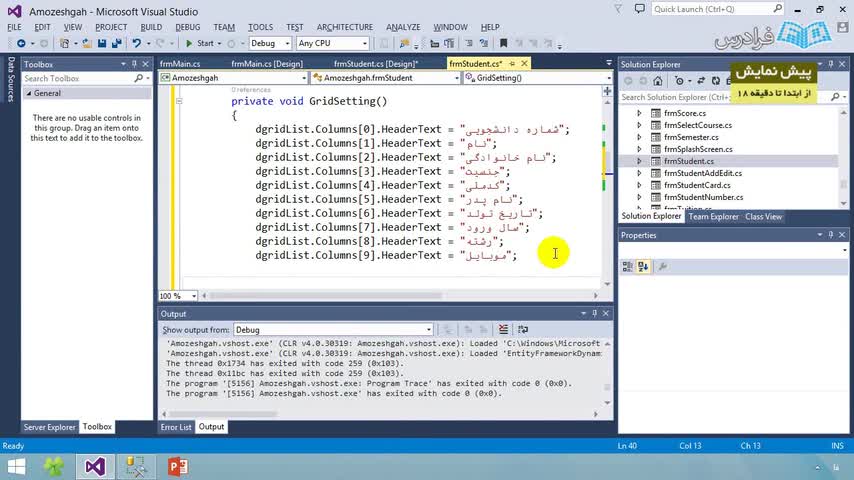Viewport: 854px width, 480px height.
Task: Click the Comment selected lines icon
Action: (x=468, y=43)
